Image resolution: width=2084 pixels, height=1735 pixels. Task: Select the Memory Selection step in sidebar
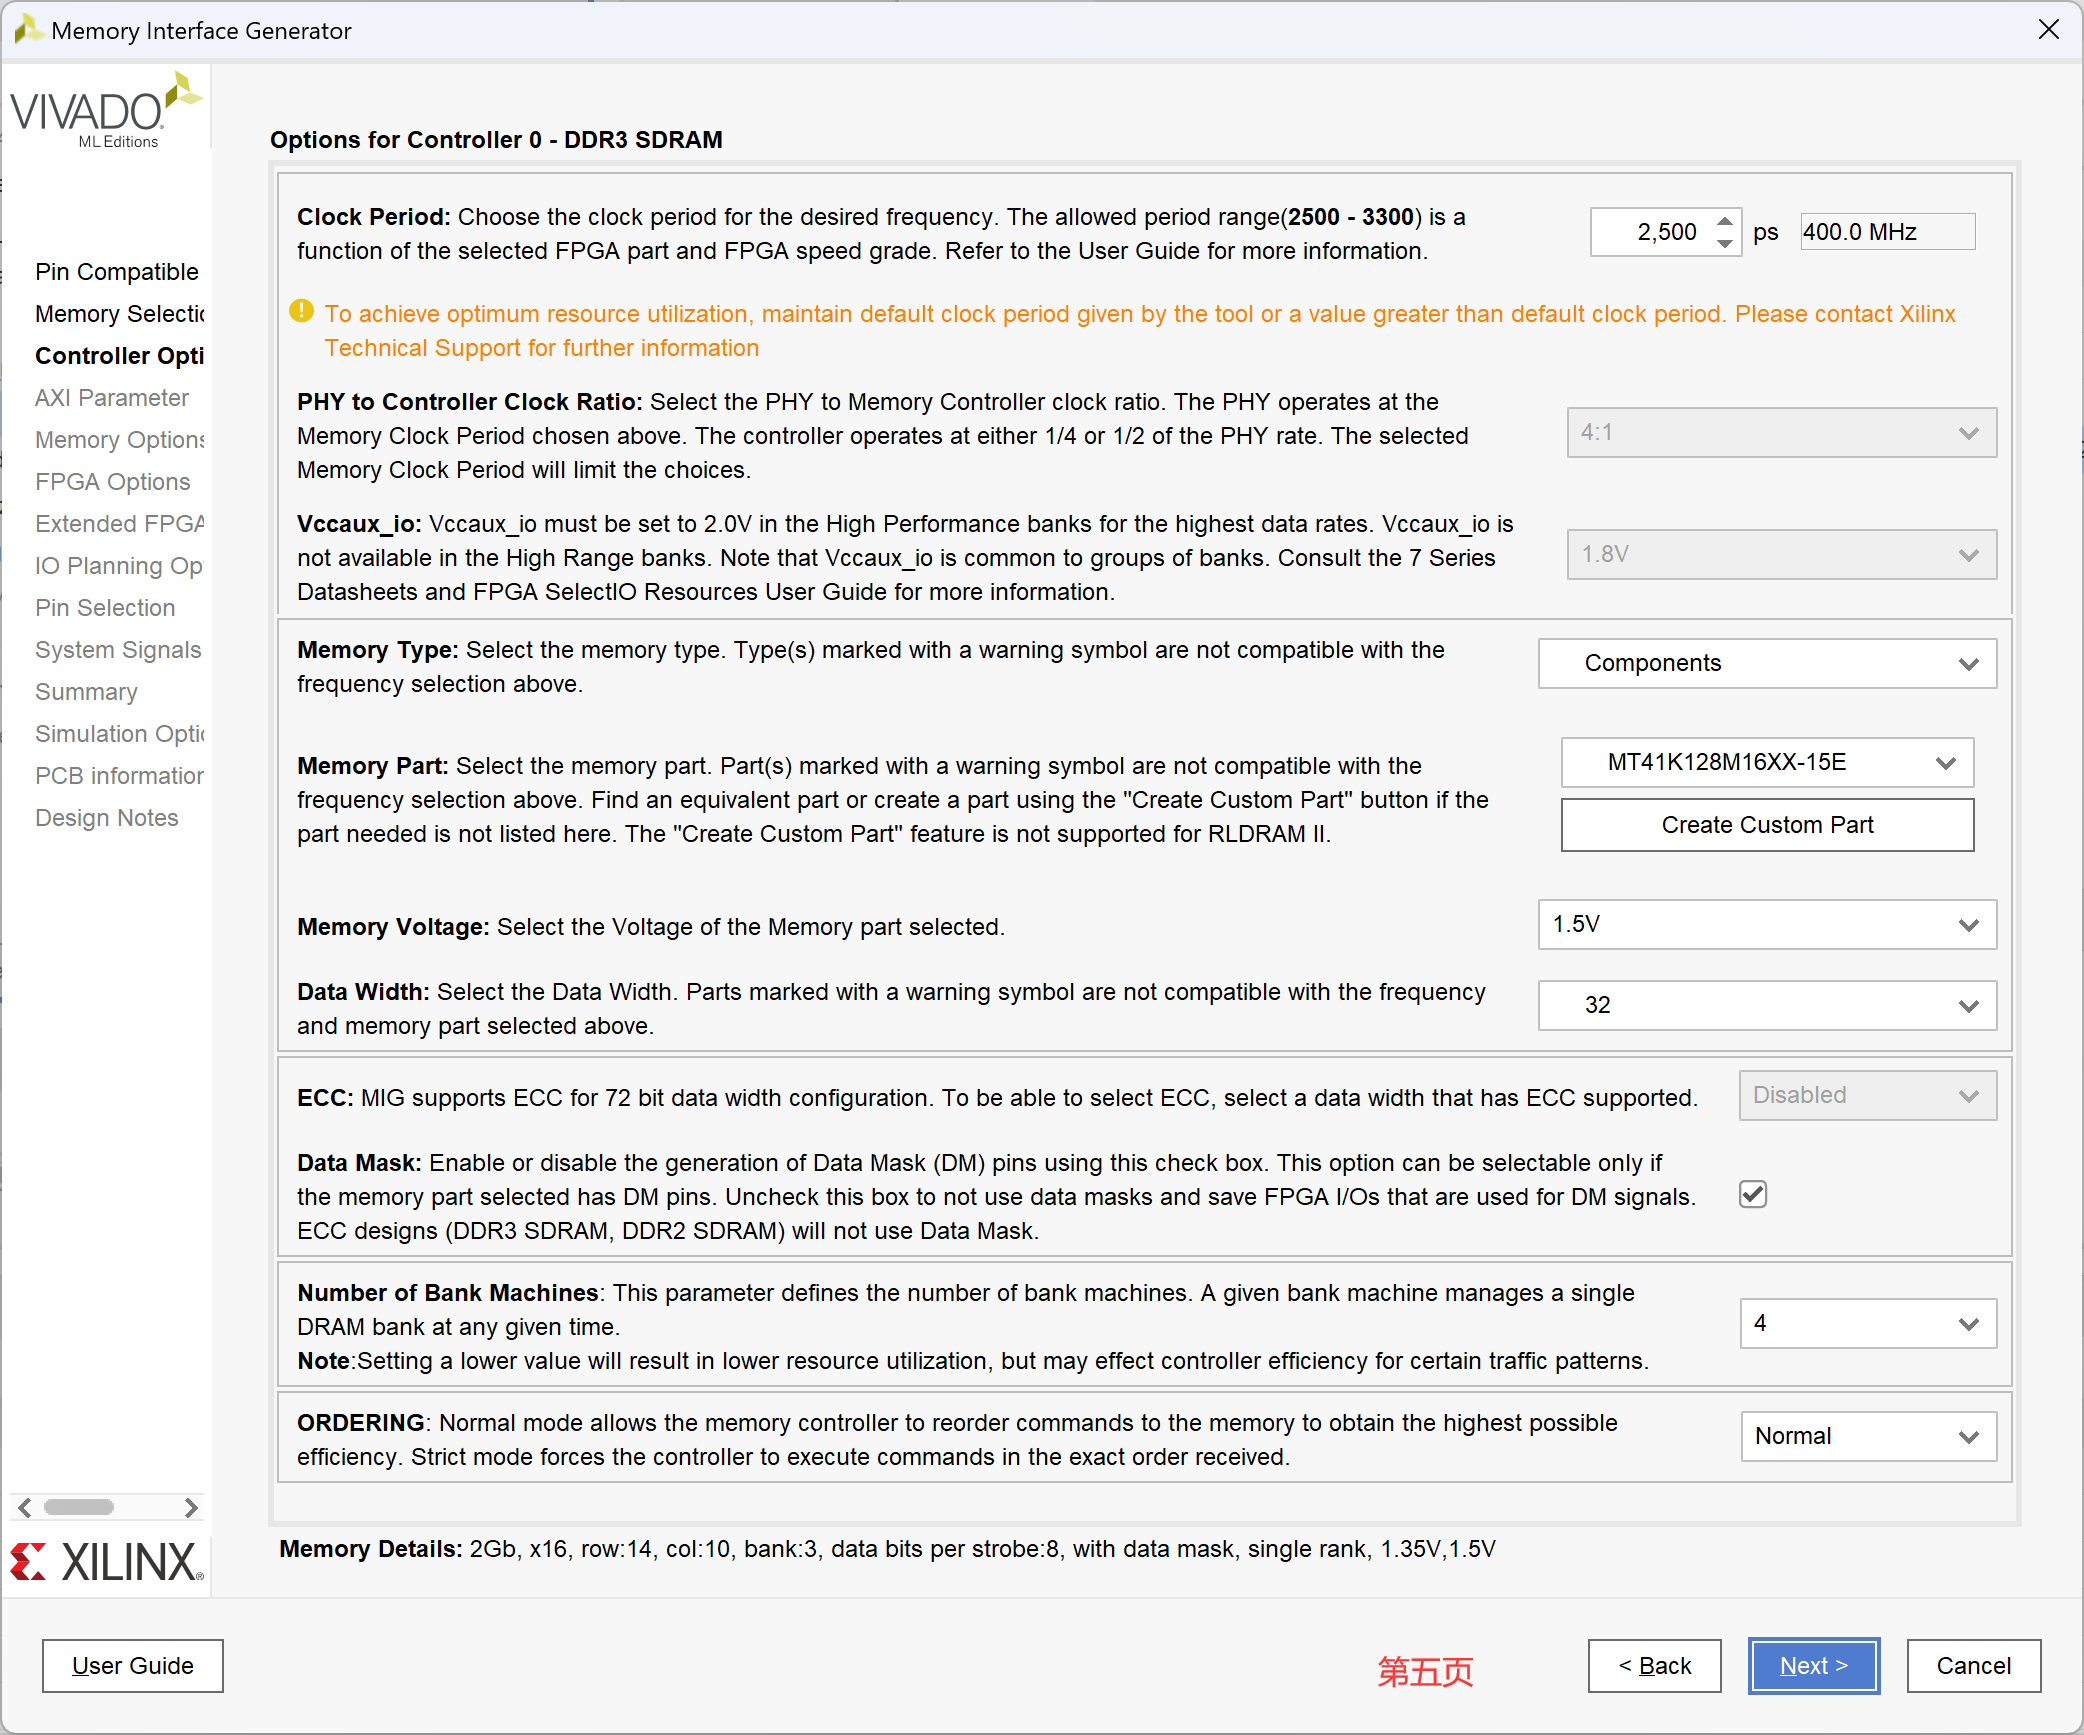click(x=120, y=314)
